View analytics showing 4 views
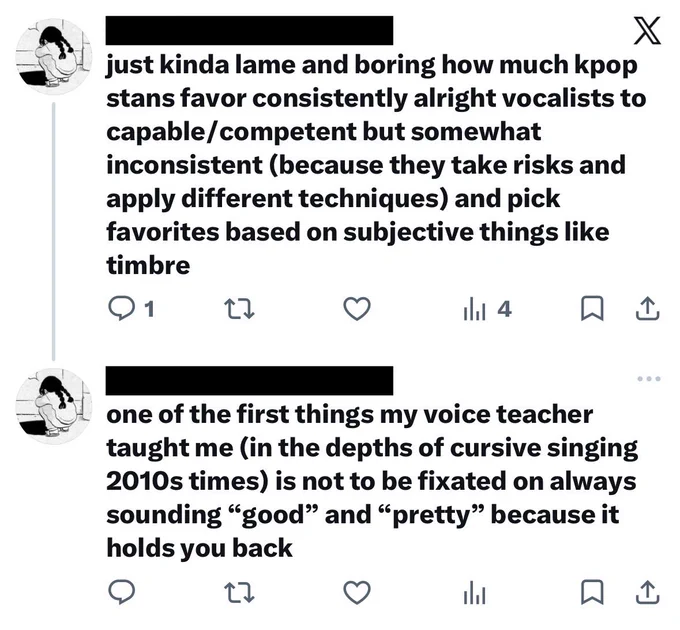The width and height of the screenshot is (680, 630). click(x=487, y=309)
